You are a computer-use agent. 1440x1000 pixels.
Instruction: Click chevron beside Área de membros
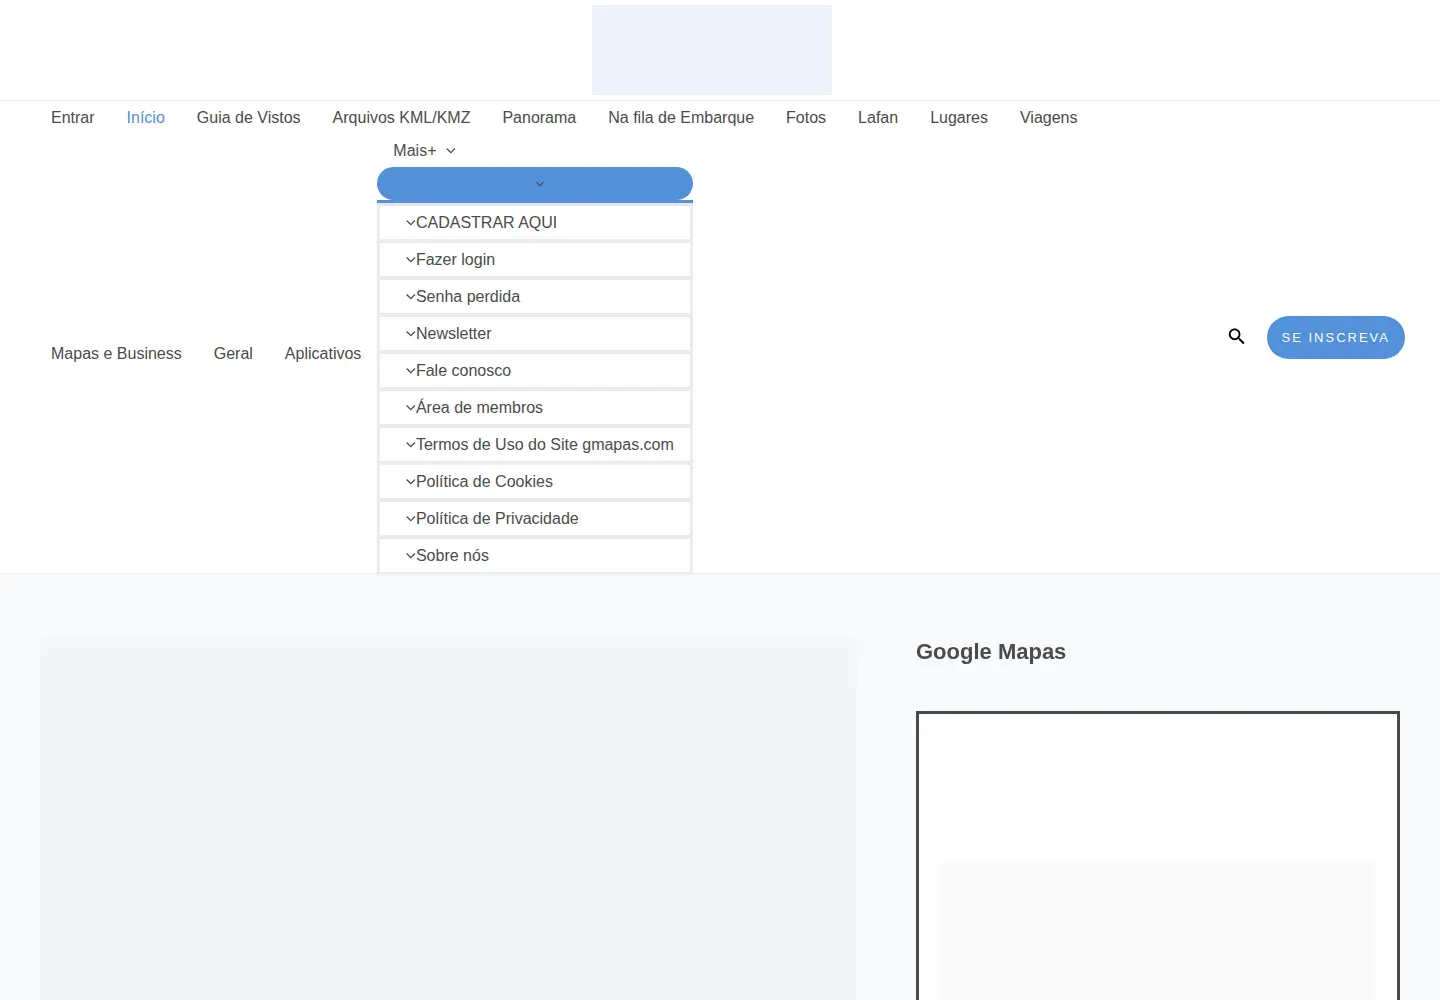click(x=410, y=408)
